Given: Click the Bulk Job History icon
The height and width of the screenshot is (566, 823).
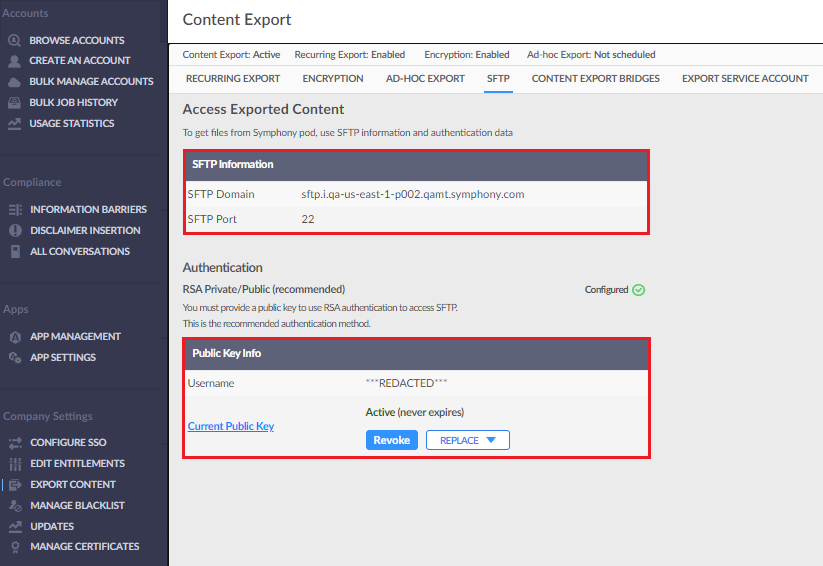Looking at the screenshot, I should click(x=14, y=103).
